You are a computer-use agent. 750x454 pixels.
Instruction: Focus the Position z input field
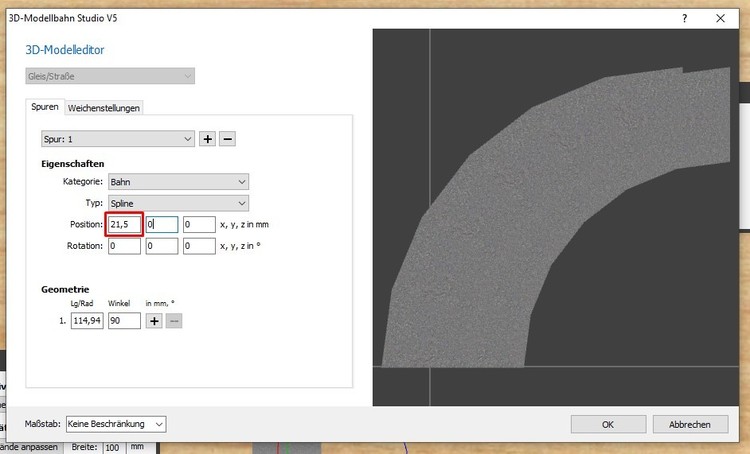(199, 224)
